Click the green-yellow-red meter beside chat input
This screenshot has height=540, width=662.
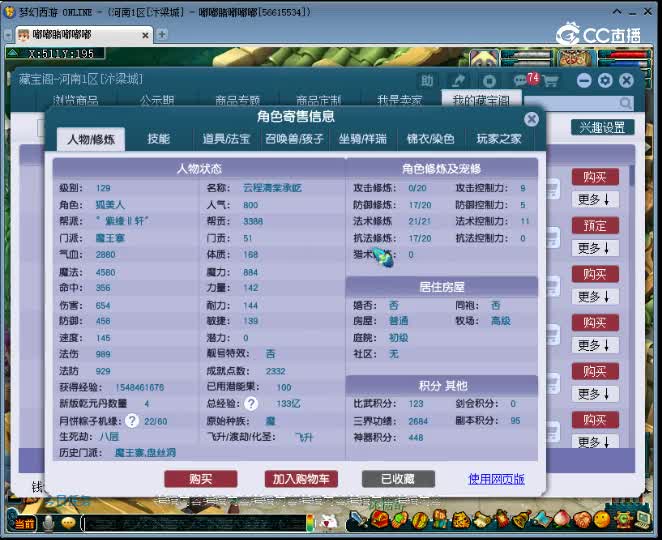310,523
